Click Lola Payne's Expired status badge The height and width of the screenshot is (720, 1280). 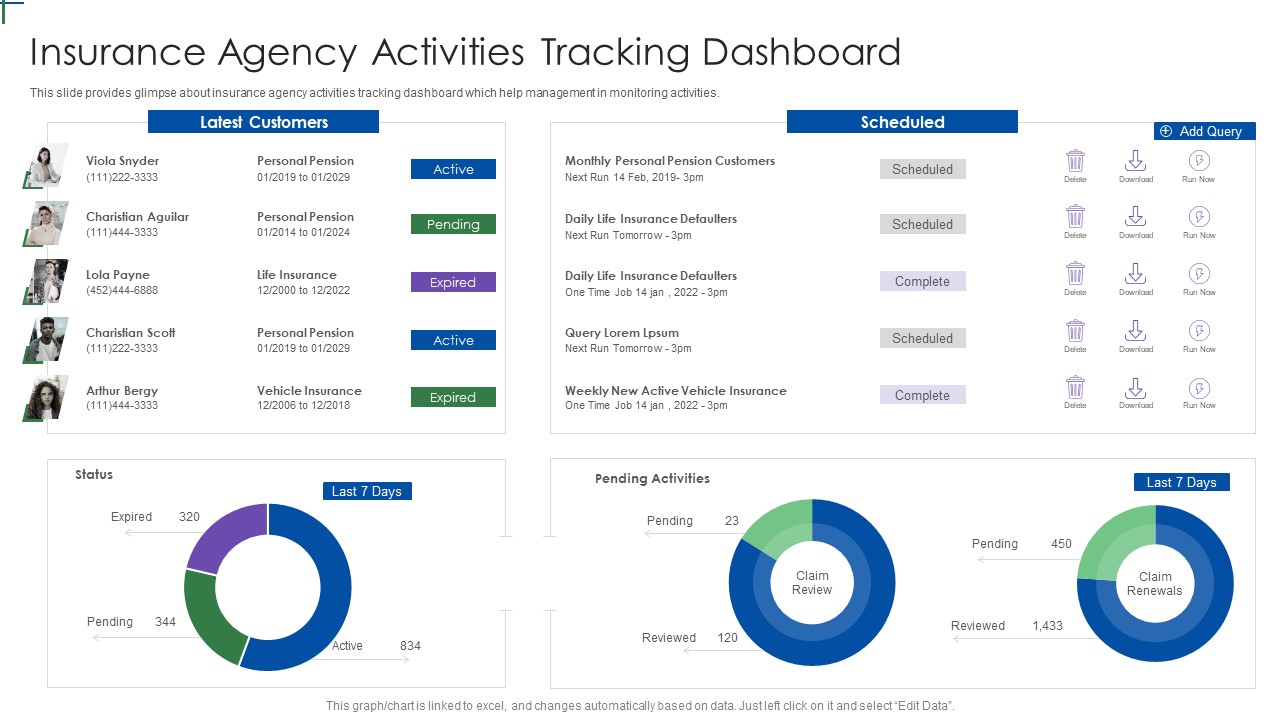tap(453, 282)
